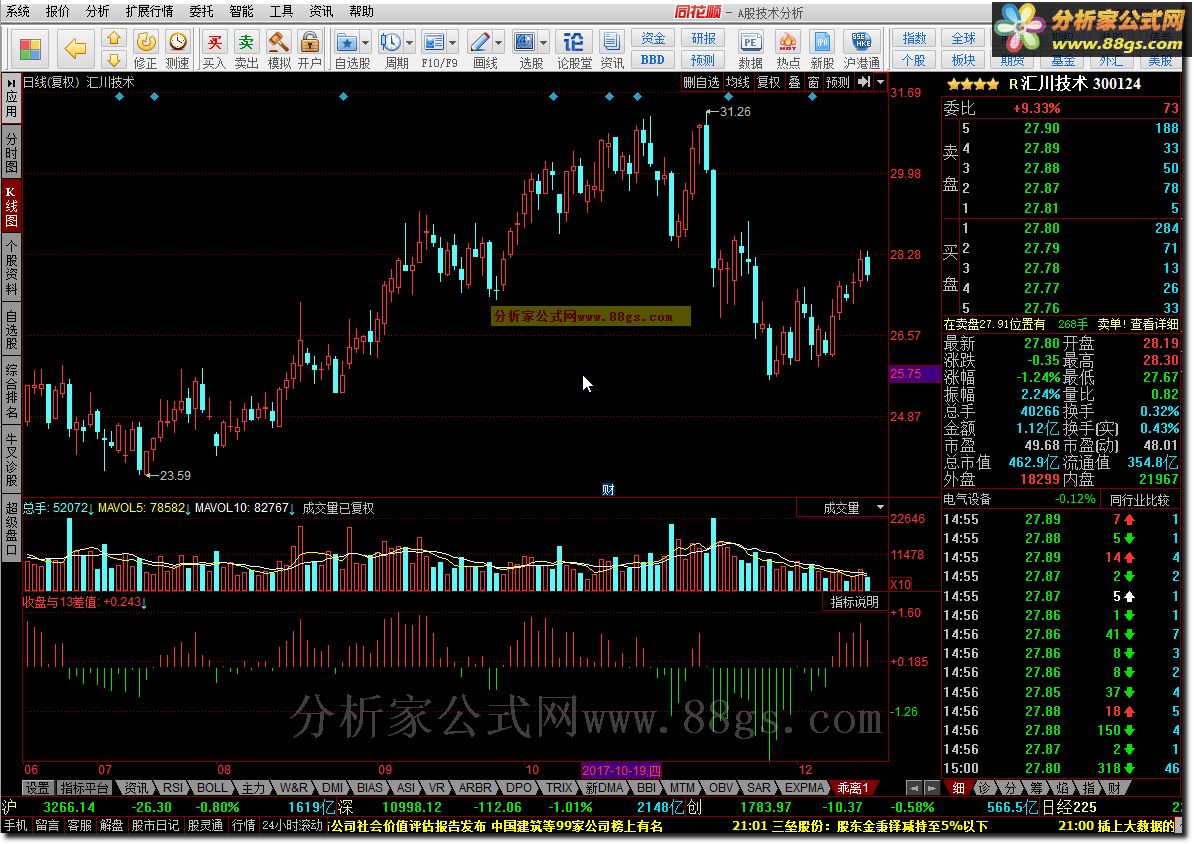Open the 智能 menu
The height and width of the screenshot is (844, 1194).
[x=241, y=11]
